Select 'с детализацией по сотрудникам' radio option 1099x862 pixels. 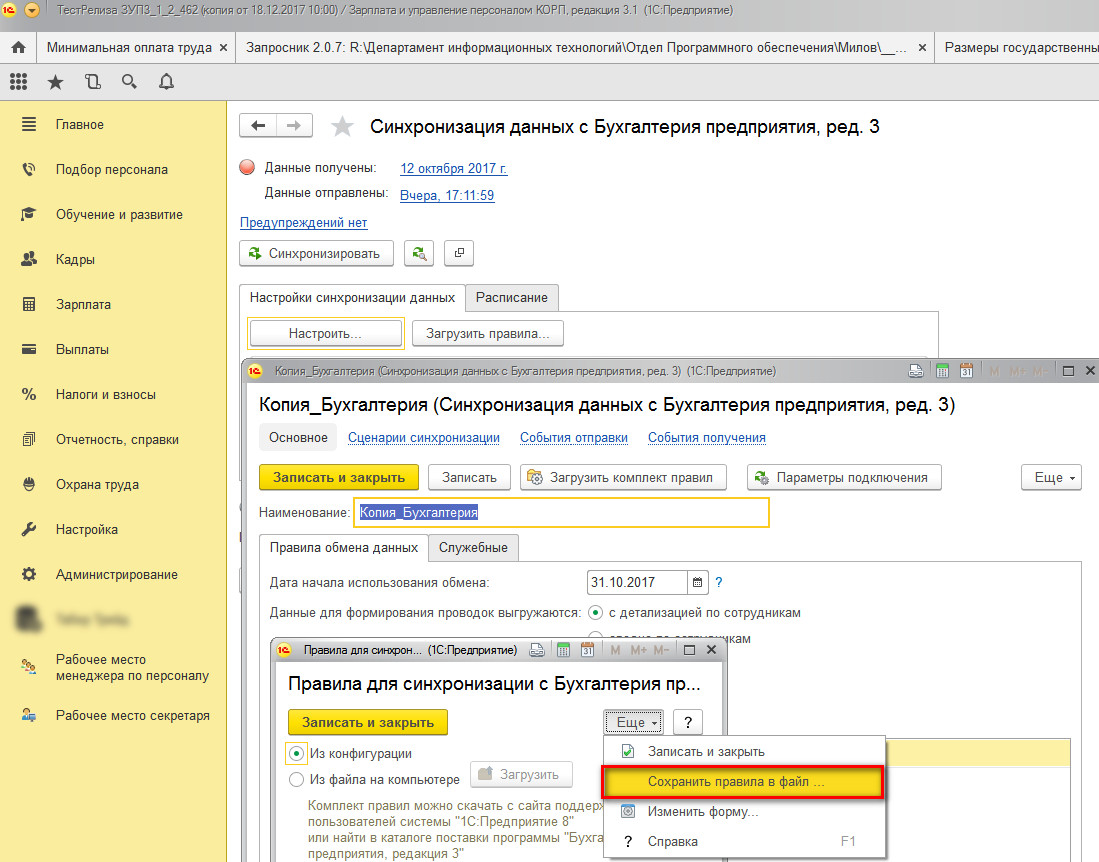[596, 613]
